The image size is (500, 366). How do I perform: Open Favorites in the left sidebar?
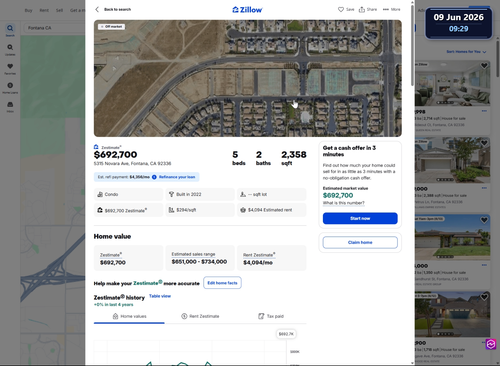pyautogui.click(x=10, y=69)
